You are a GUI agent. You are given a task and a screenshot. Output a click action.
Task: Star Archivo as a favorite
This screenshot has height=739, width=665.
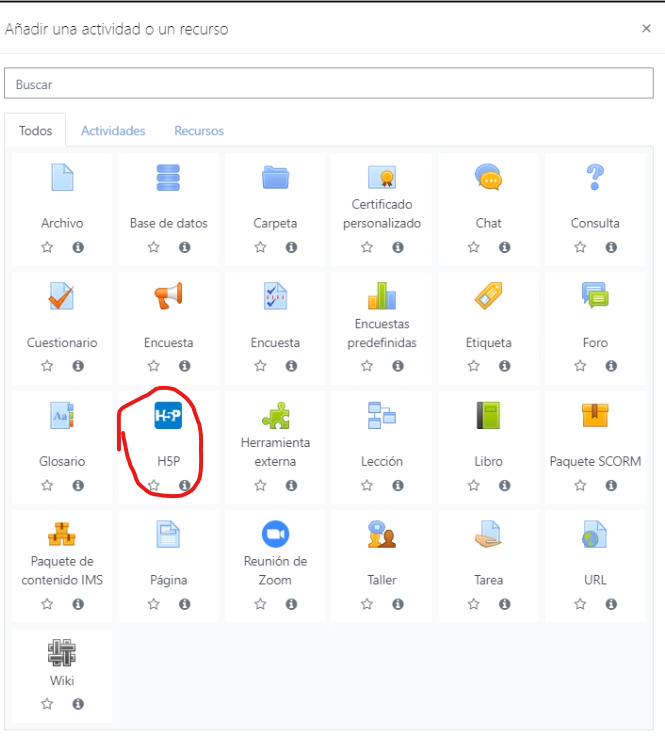coord(47,247)
